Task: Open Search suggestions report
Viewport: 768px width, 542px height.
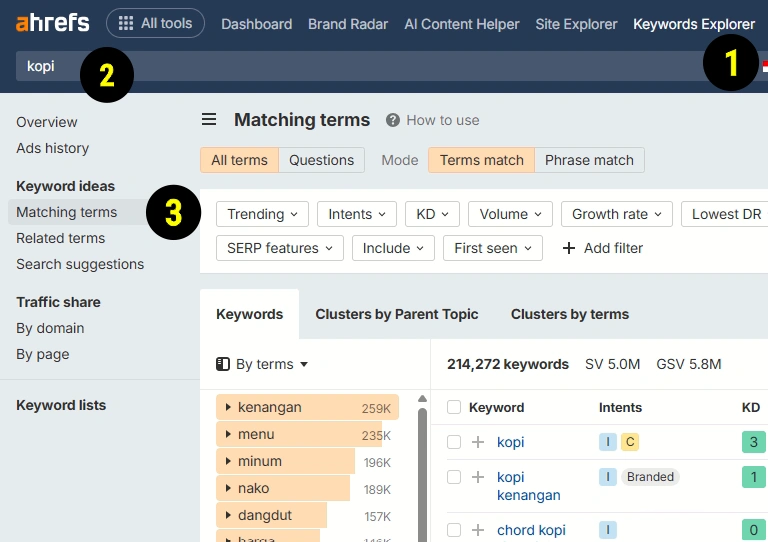Action: pos(80,264)
